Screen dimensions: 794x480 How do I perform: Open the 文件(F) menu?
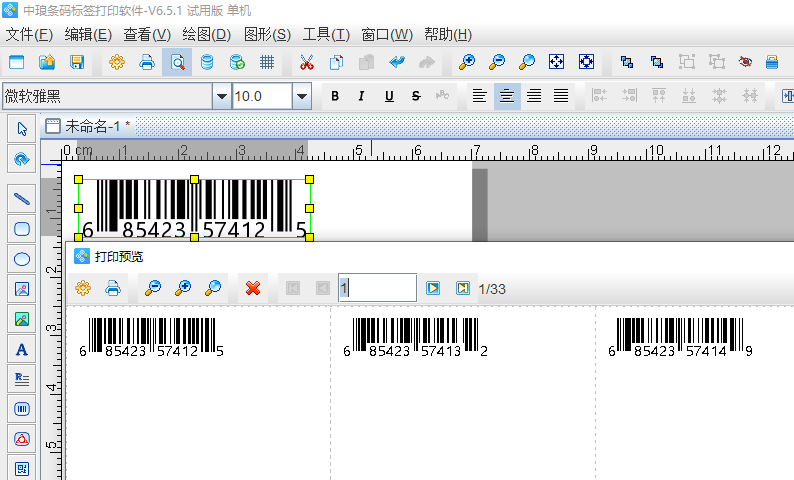pyautogui.click(x=29, y=34)
